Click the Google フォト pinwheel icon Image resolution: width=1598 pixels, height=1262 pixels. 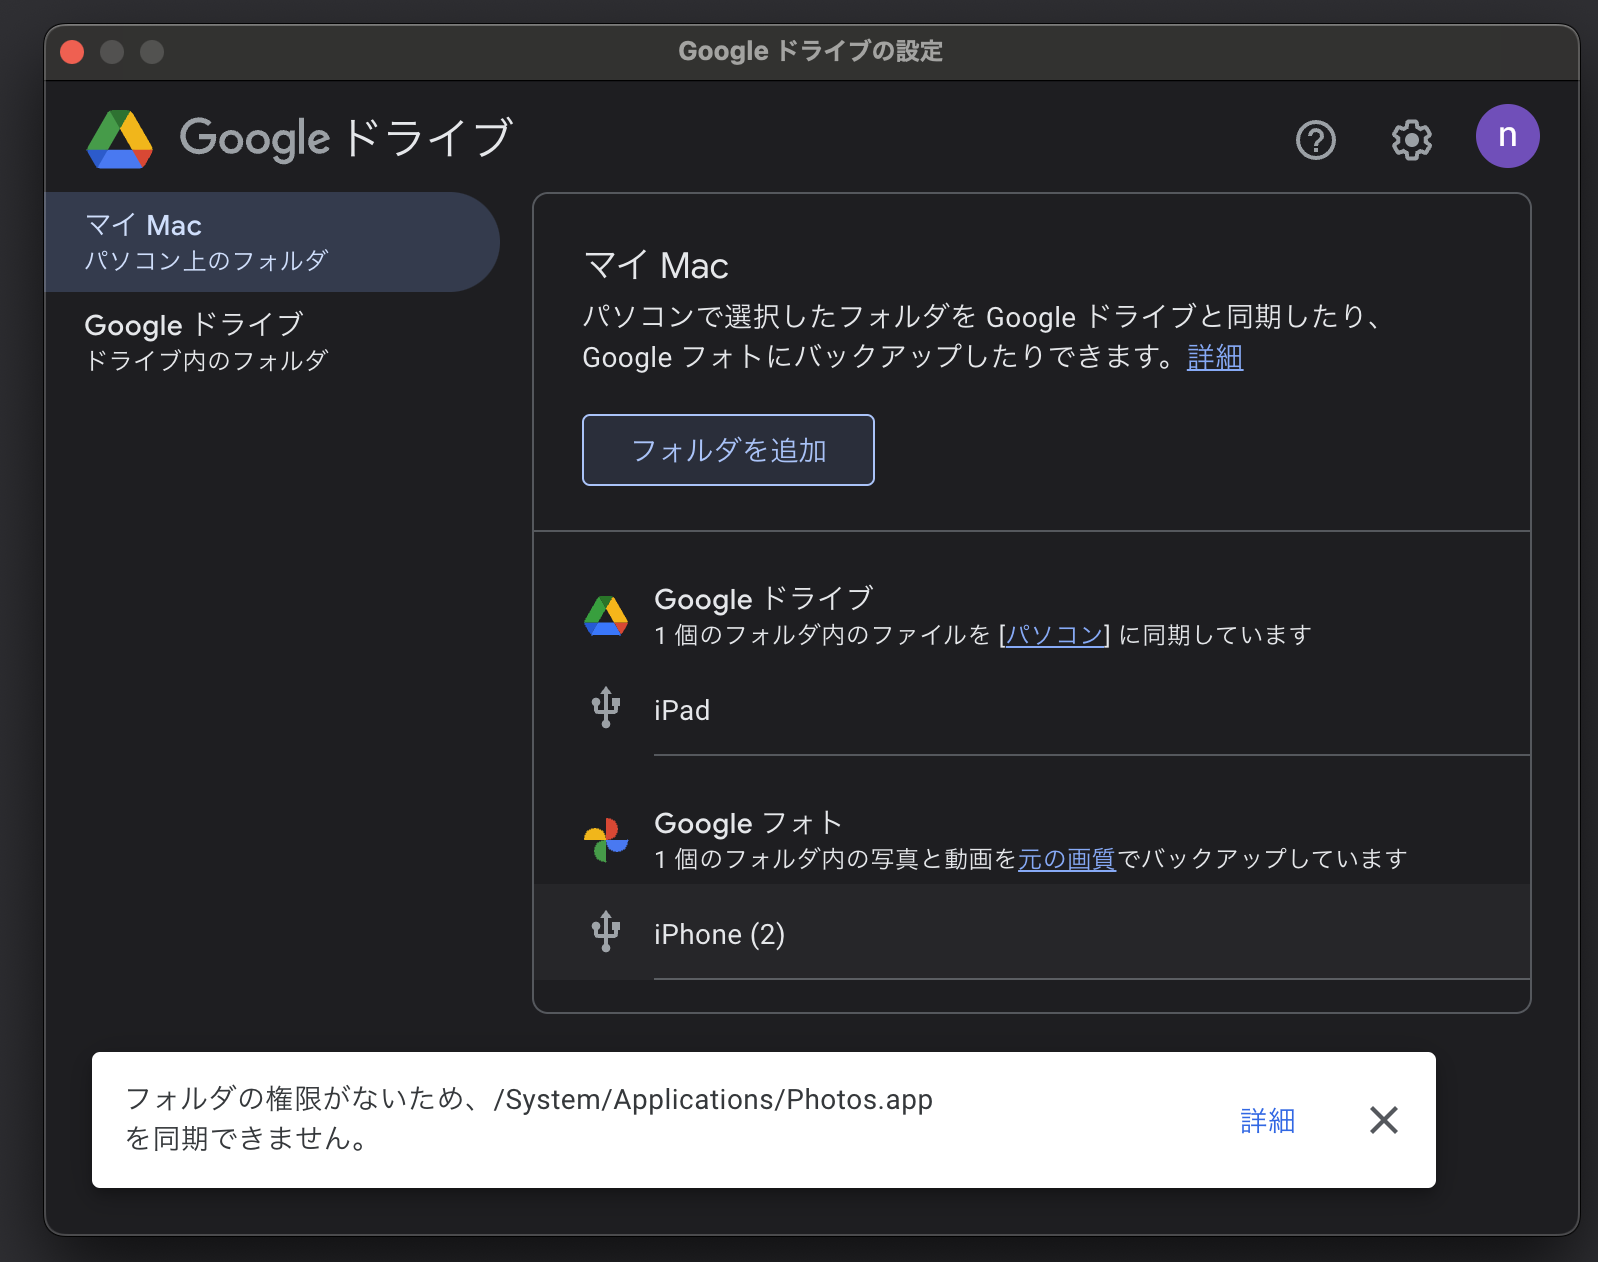[x=606, y=840]
